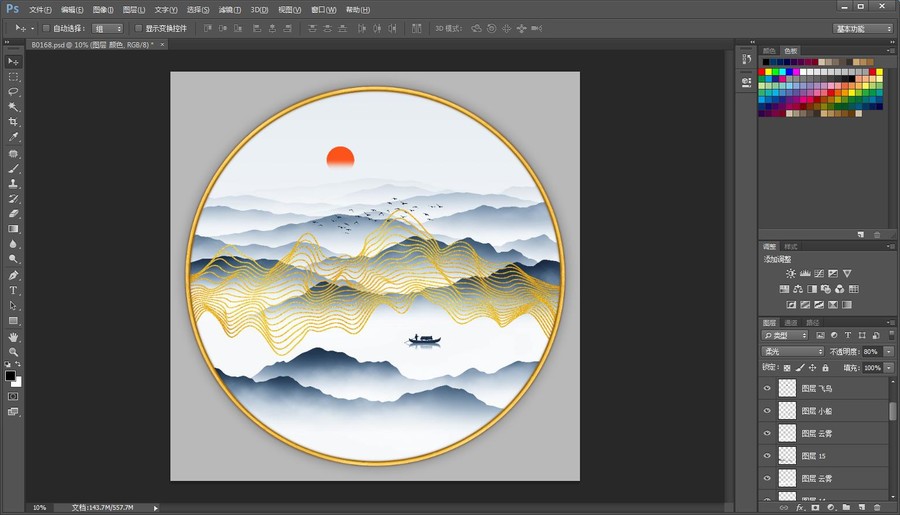Screen dimensions: 900x515
Task: Toggle lock transparent pixels
Action: (787, 368)
